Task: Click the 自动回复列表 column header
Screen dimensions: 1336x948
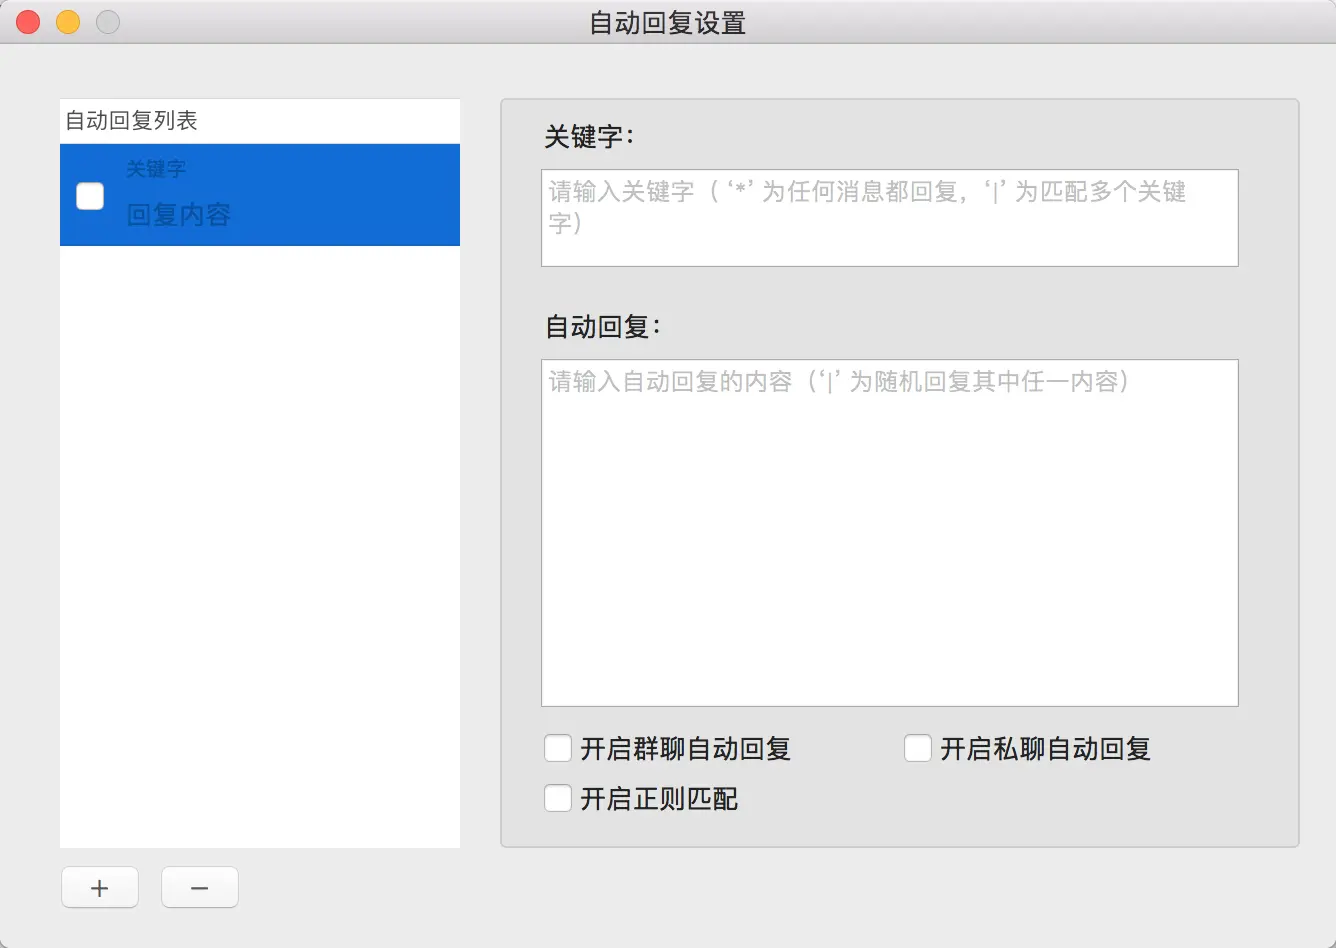Action: (260, 121)
